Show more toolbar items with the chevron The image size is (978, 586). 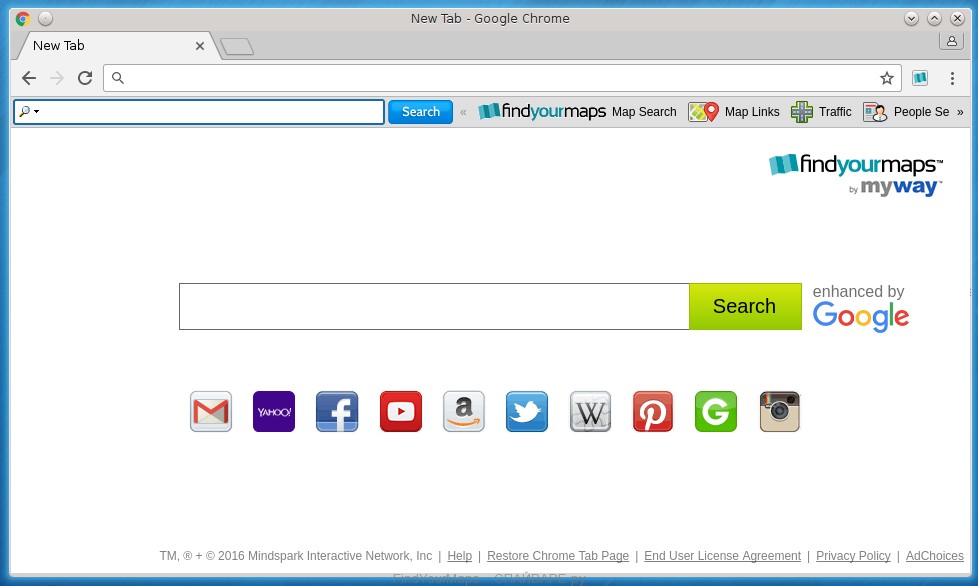(960, 112)
